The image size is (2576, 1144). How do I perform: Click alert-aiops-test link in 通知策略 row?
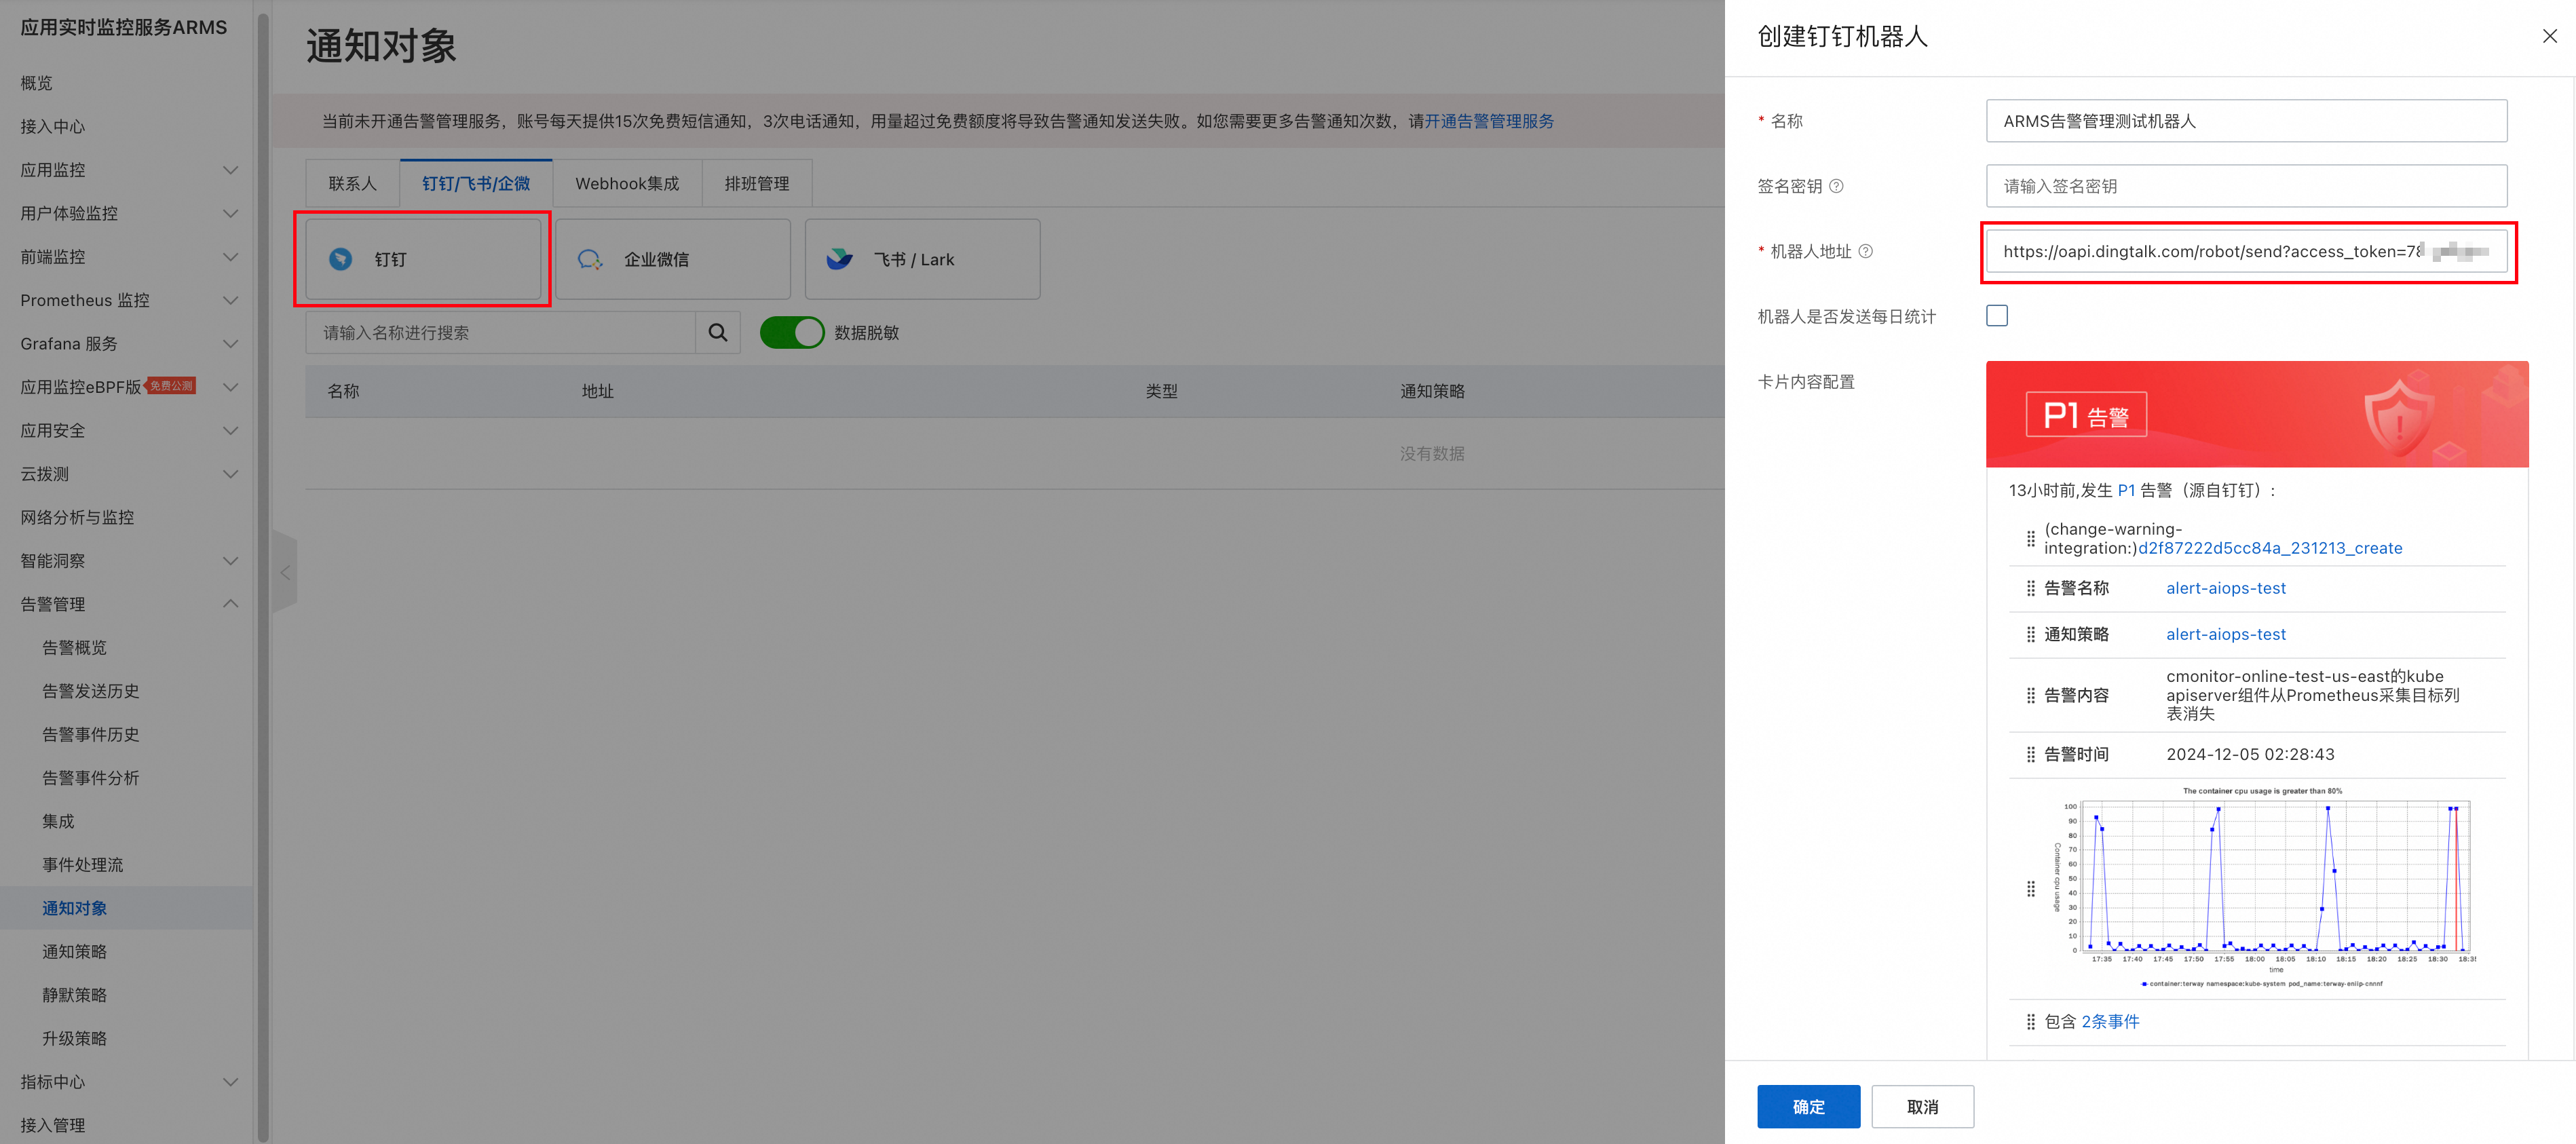point(2226,634)
